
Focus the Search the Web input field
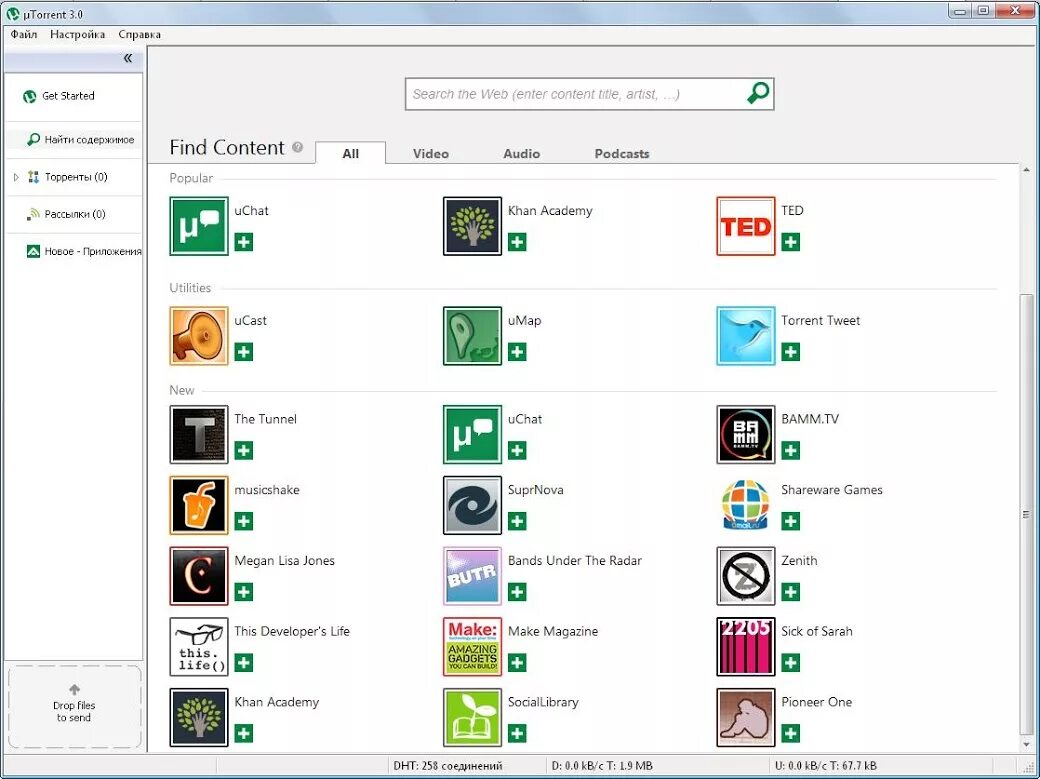pyautogui.click(x=576, y=94)
